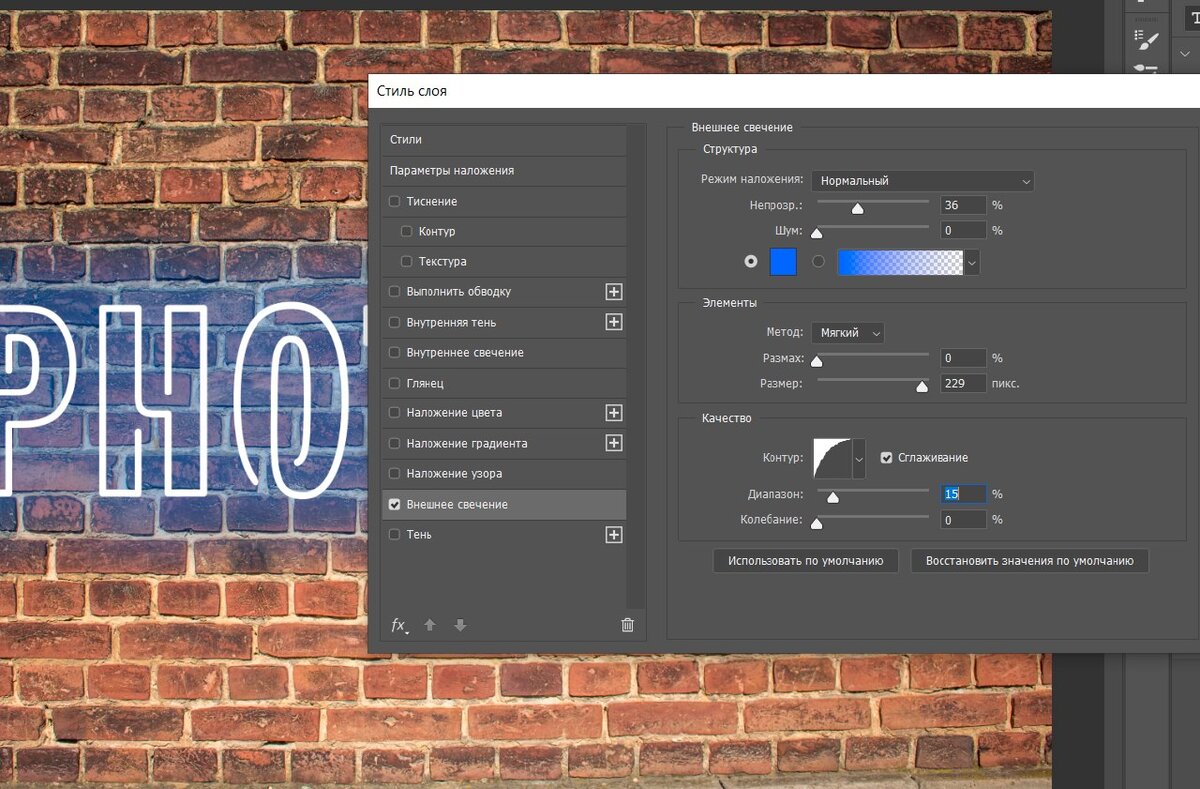Screen dimensions: 1200x789
Task: Click the plus icon beside Наложение градиента
Action: coord(614,443)
